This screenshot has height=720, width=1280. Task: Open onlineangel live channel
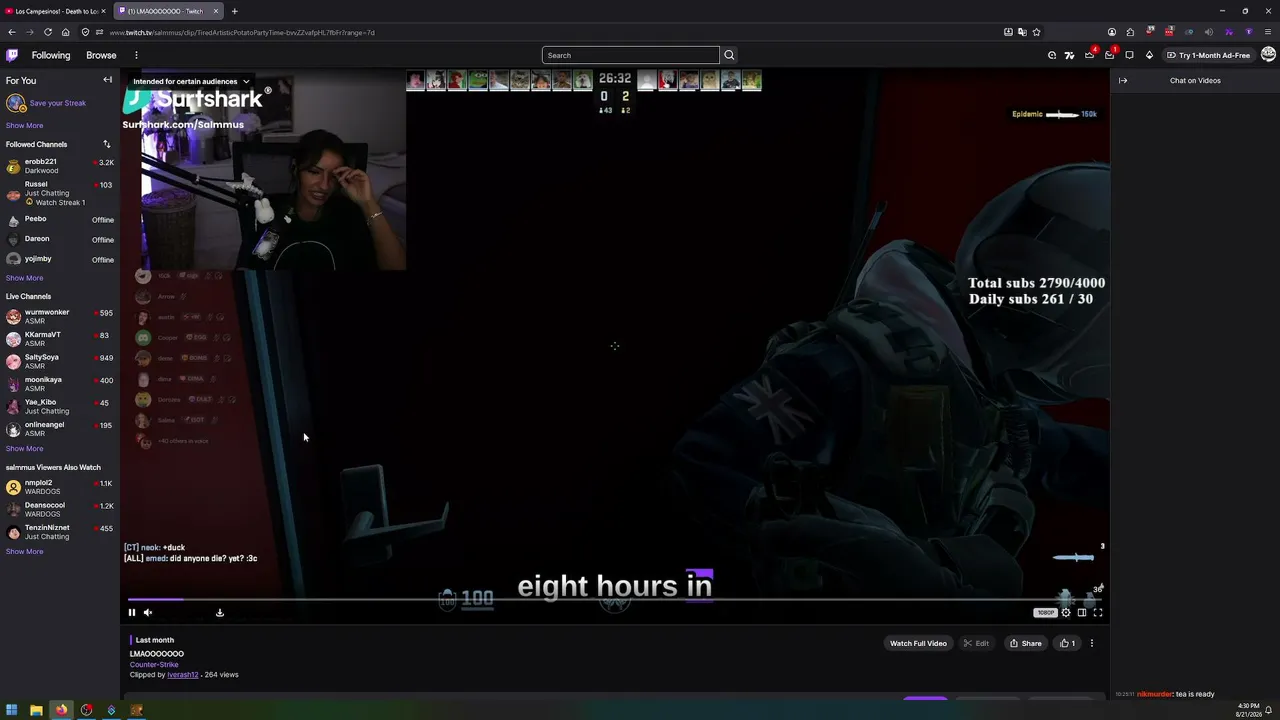60,429
